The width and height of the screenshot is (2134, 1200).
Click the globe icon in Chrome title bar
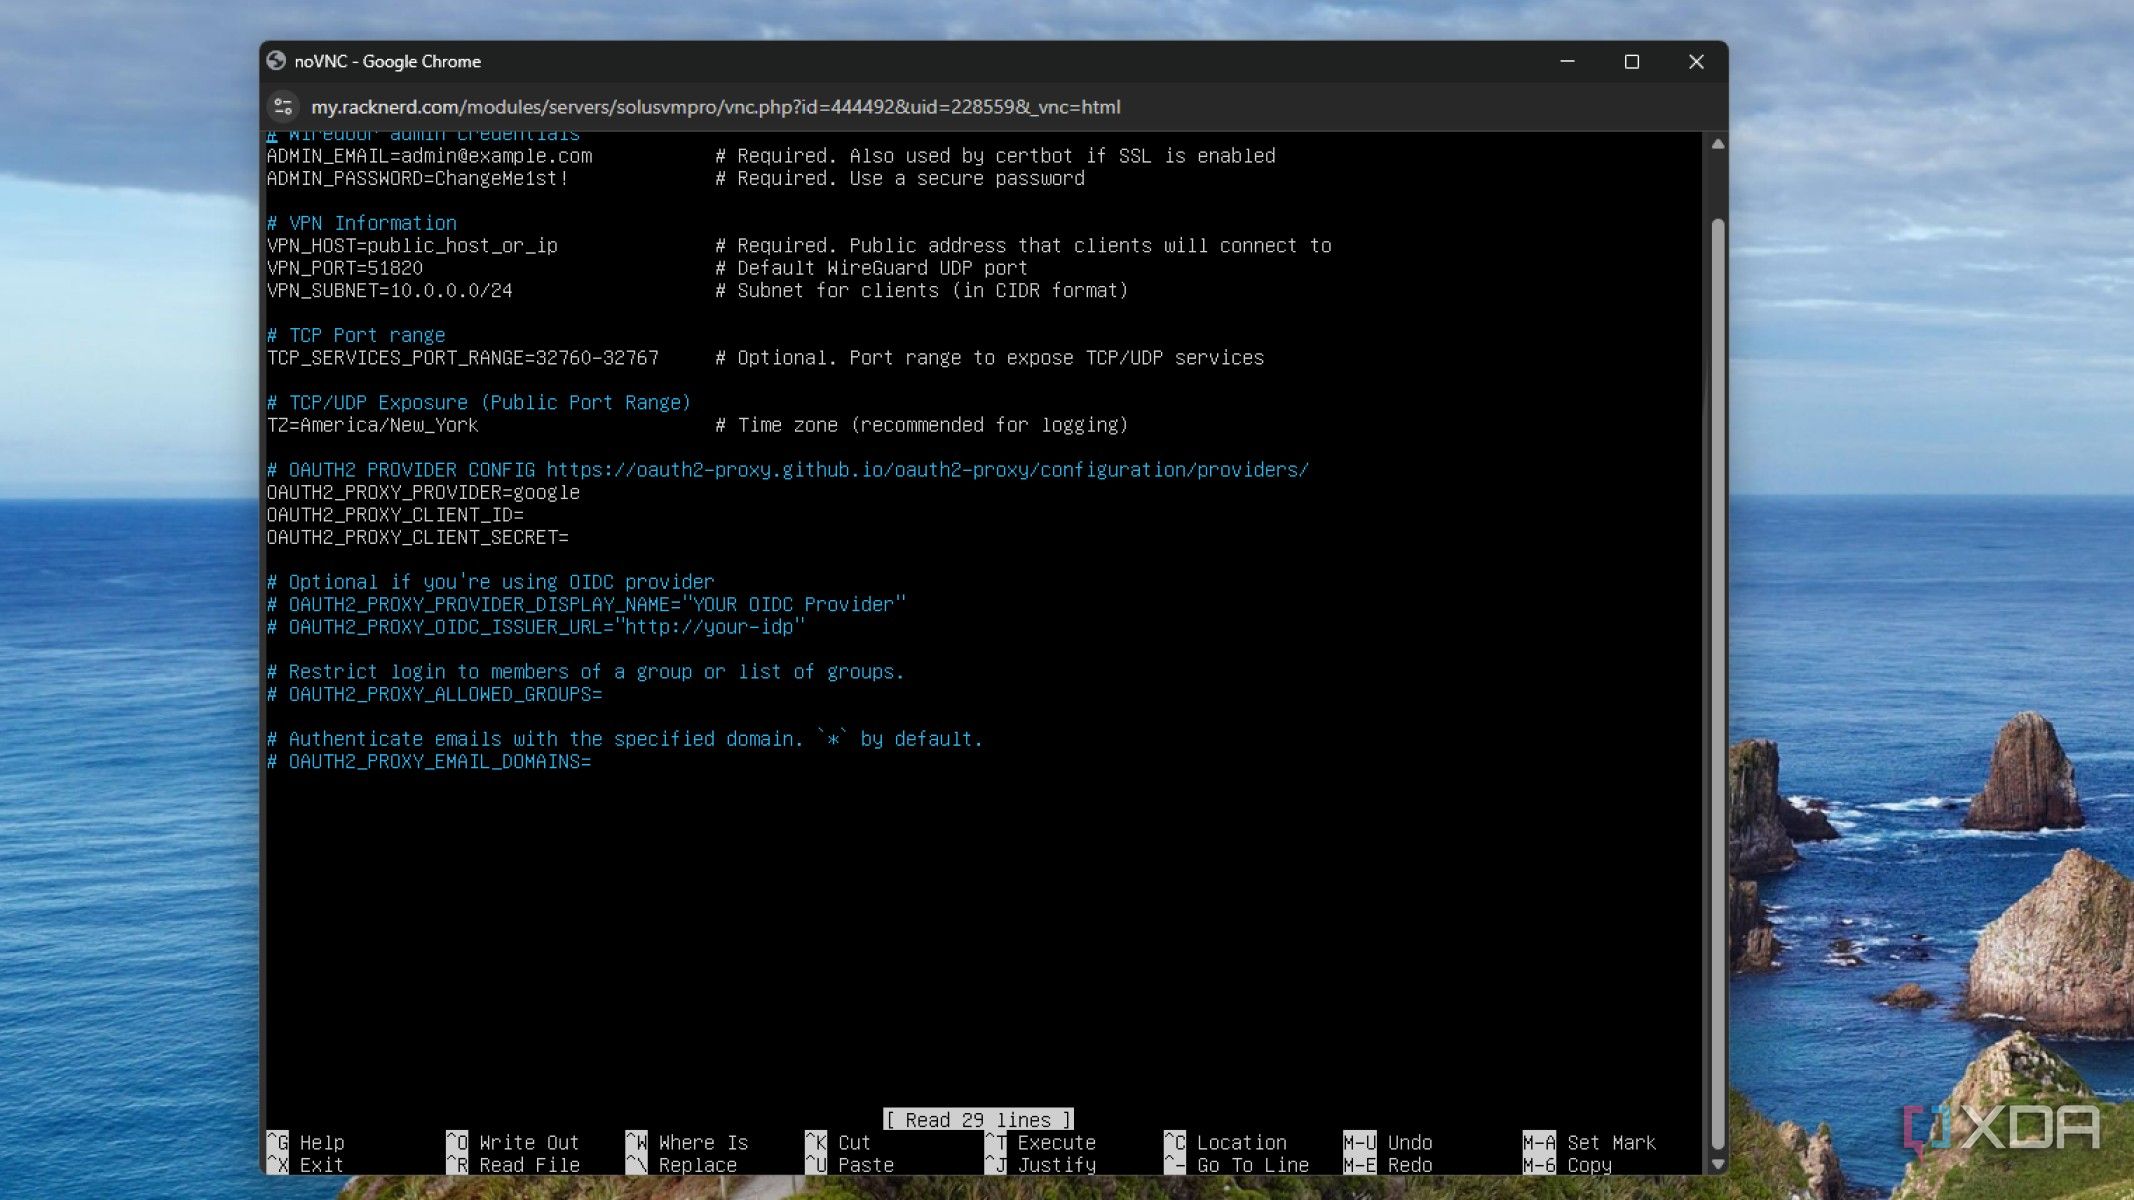(276, 61)
